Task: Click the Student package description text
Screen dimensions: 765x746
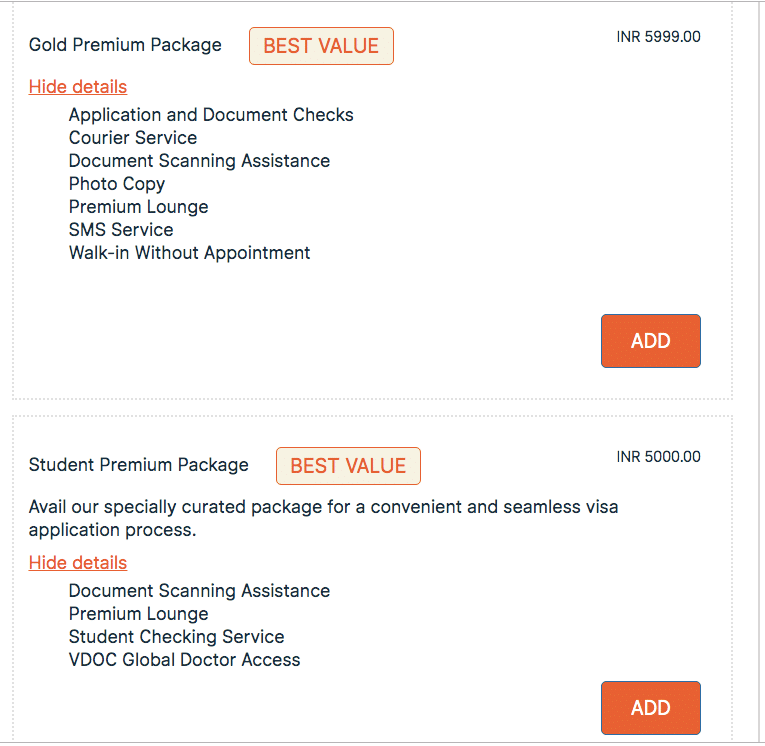Action: tap(323, 518)
